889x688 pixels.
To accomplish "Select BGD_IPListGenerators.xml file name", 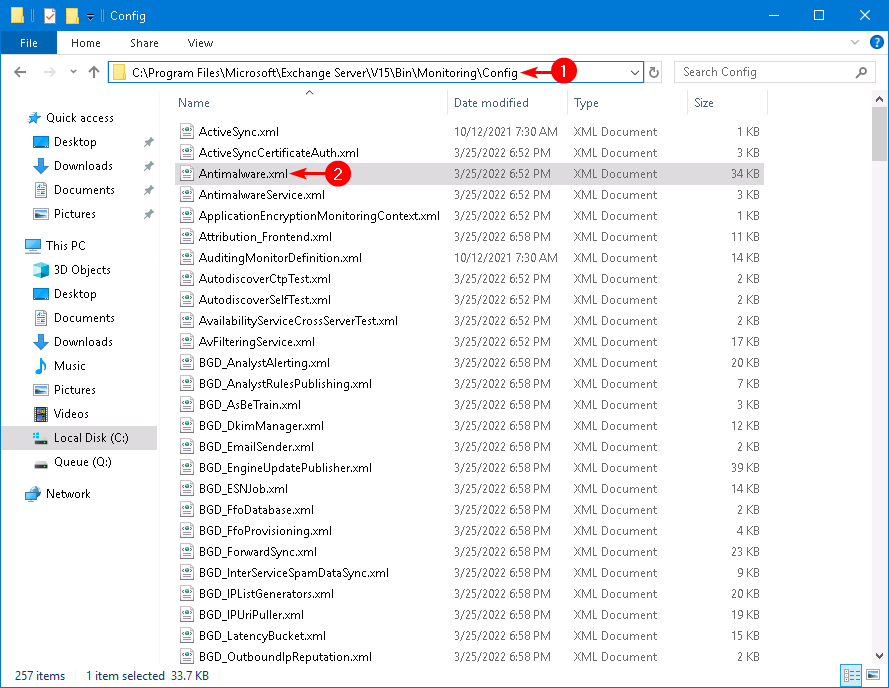I will (x=266, y=594).
